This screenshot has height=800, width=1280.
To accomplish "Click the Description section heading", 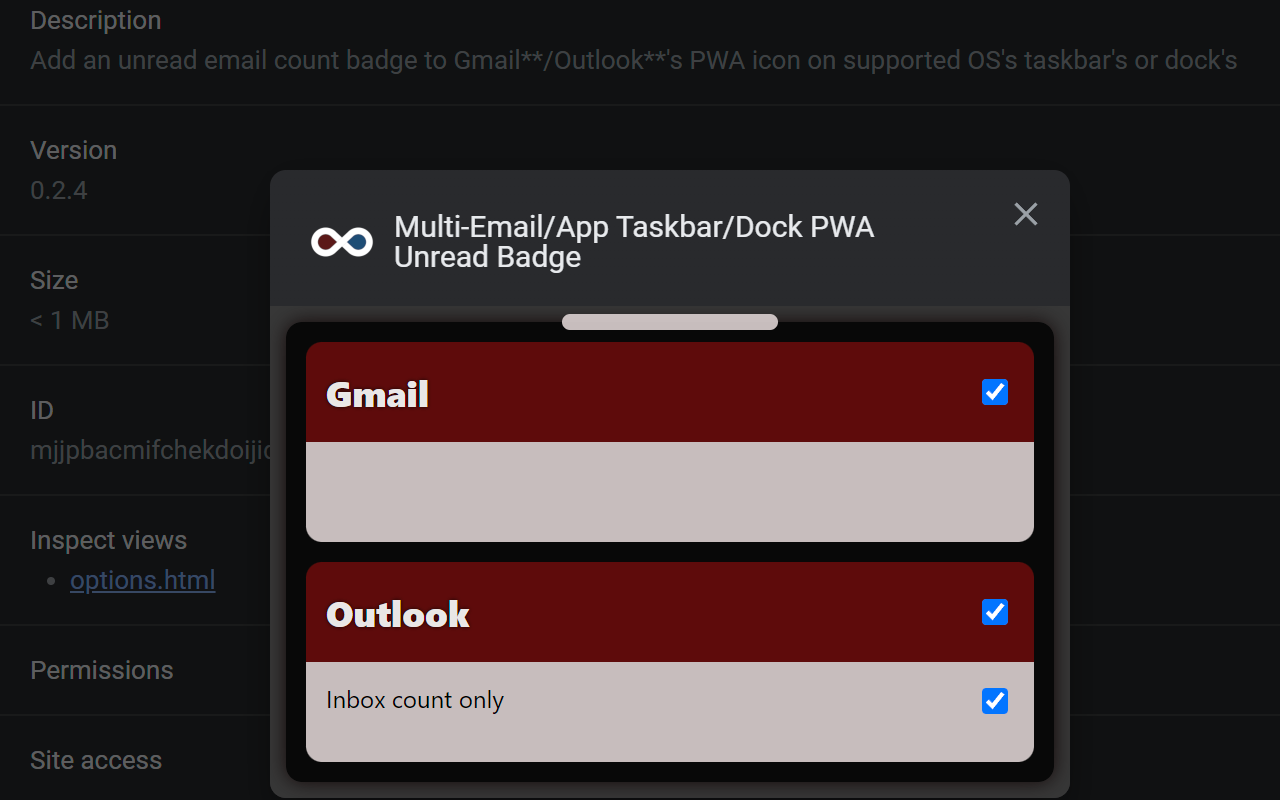I will (x=95, y=20).
